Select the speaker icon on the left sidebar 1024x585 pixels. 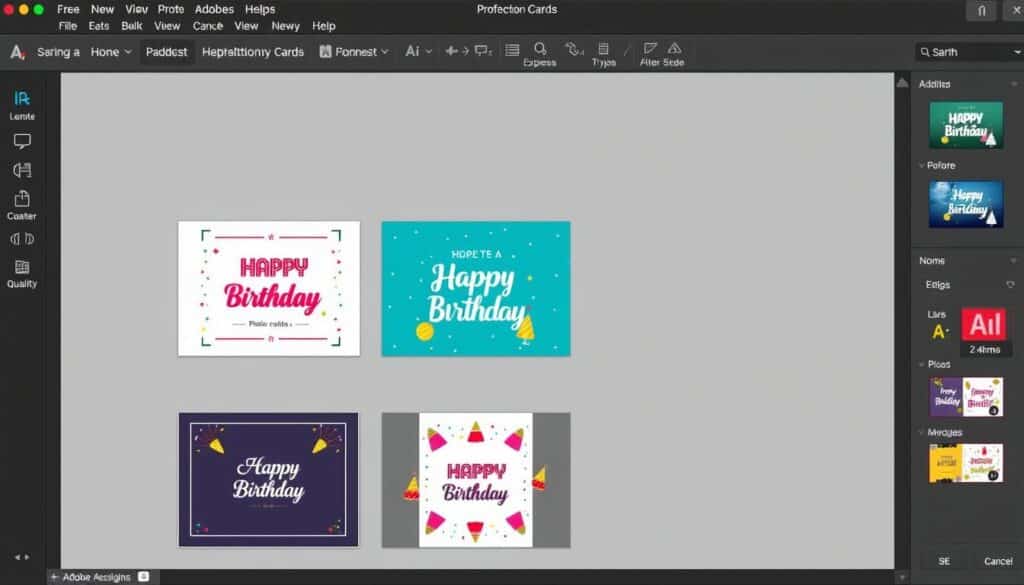(21, 238)
